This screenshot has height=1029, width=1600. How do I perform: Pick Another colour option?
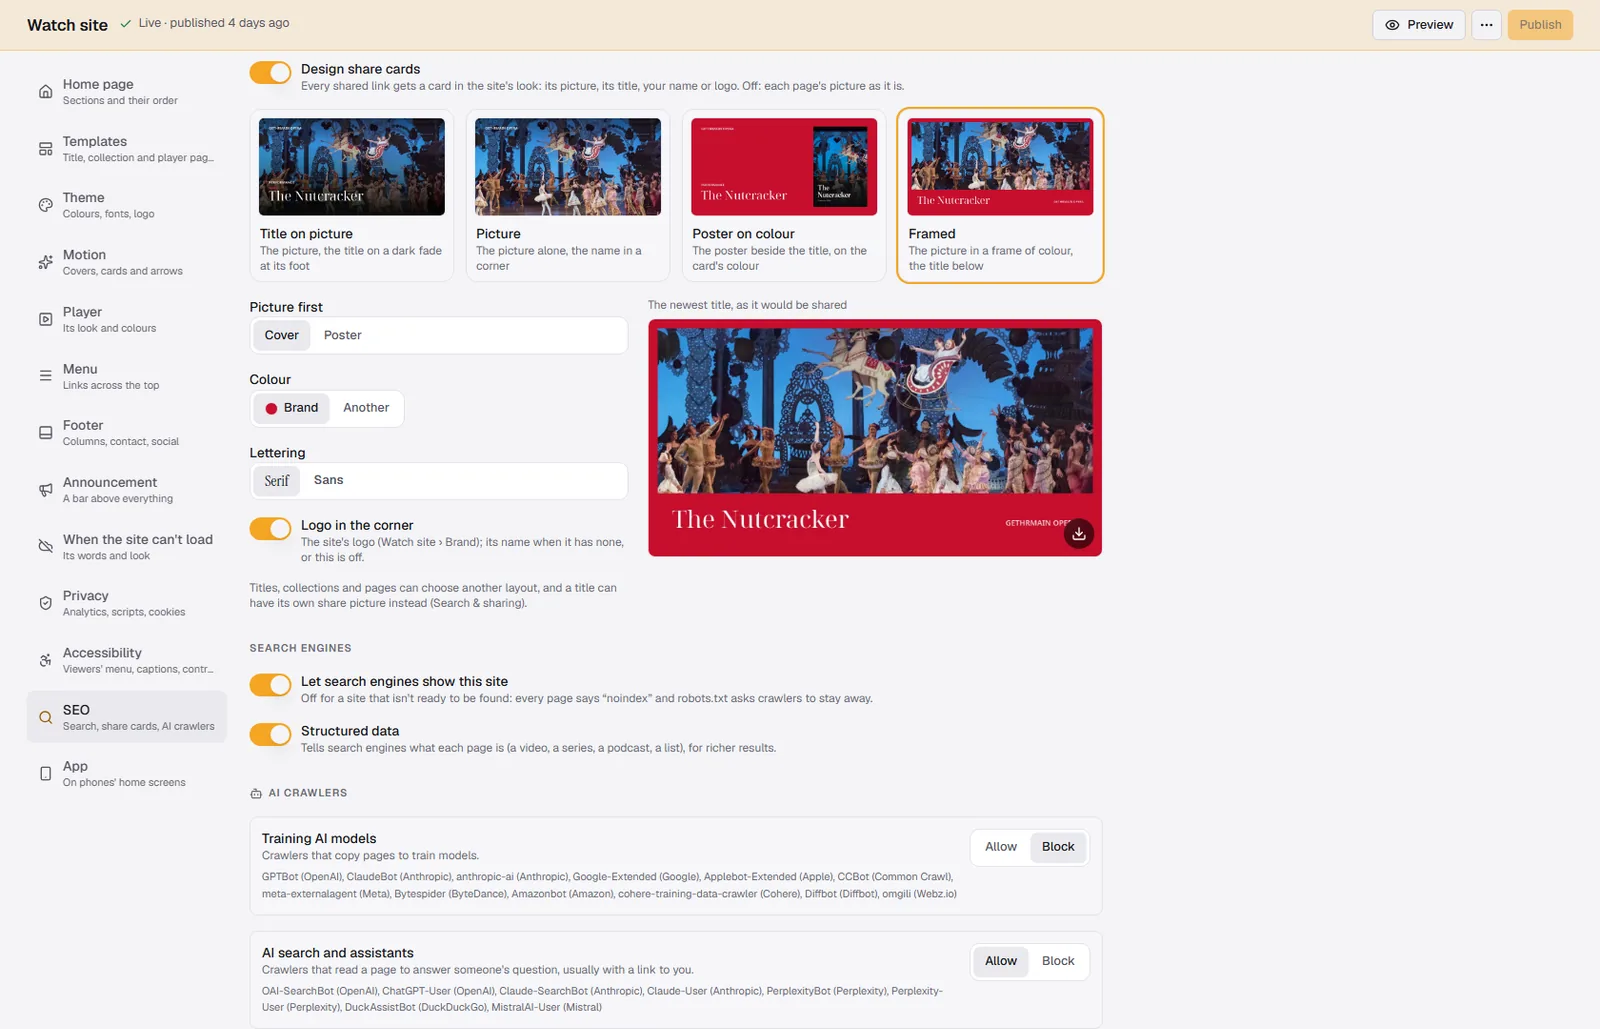[x=366, y=408]
